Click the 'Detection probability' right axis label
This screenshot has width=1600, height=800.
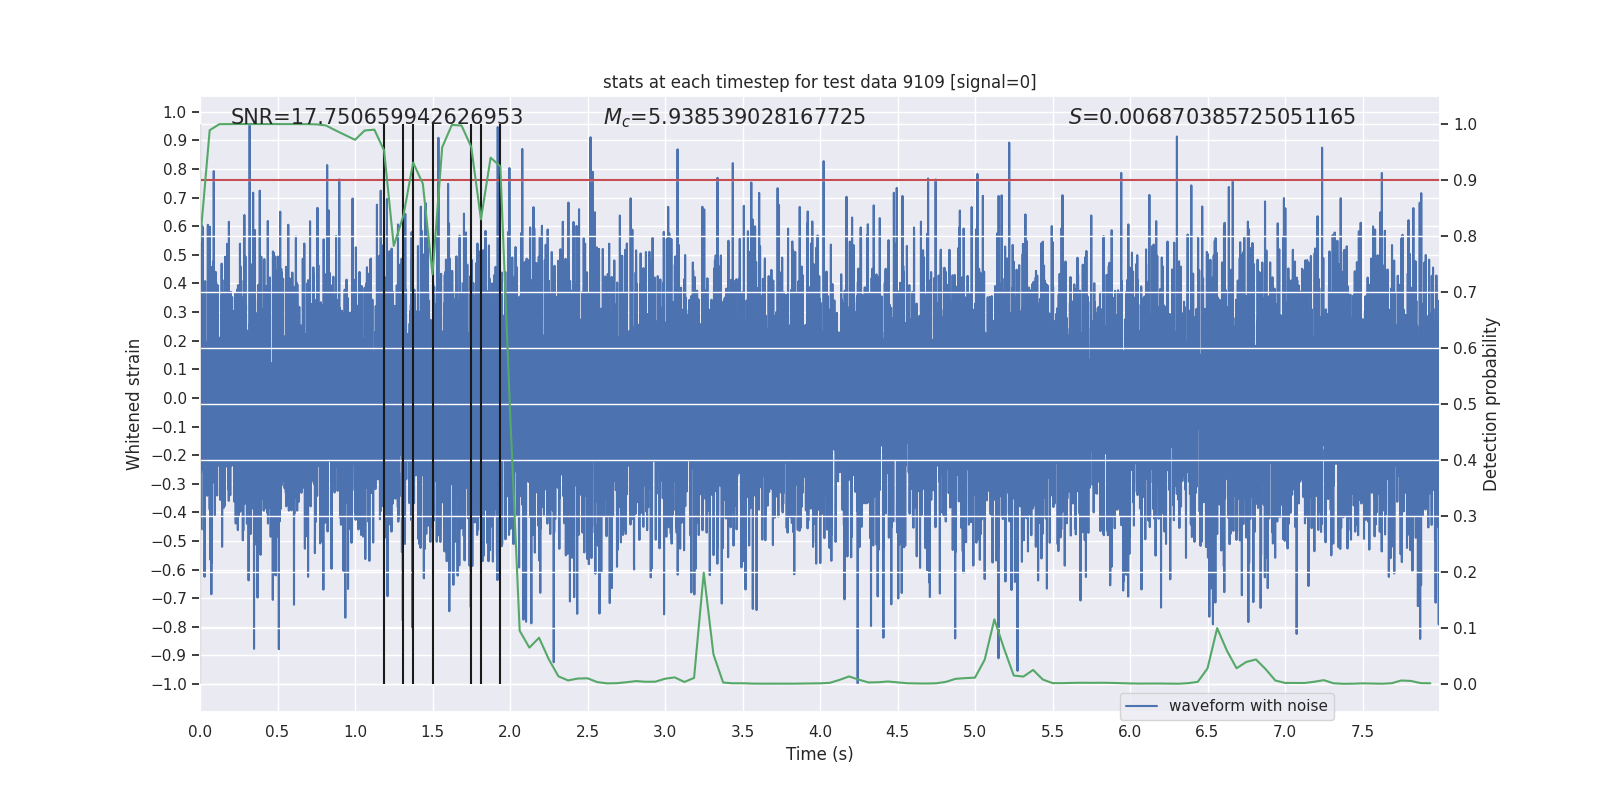click(1491, 404)
